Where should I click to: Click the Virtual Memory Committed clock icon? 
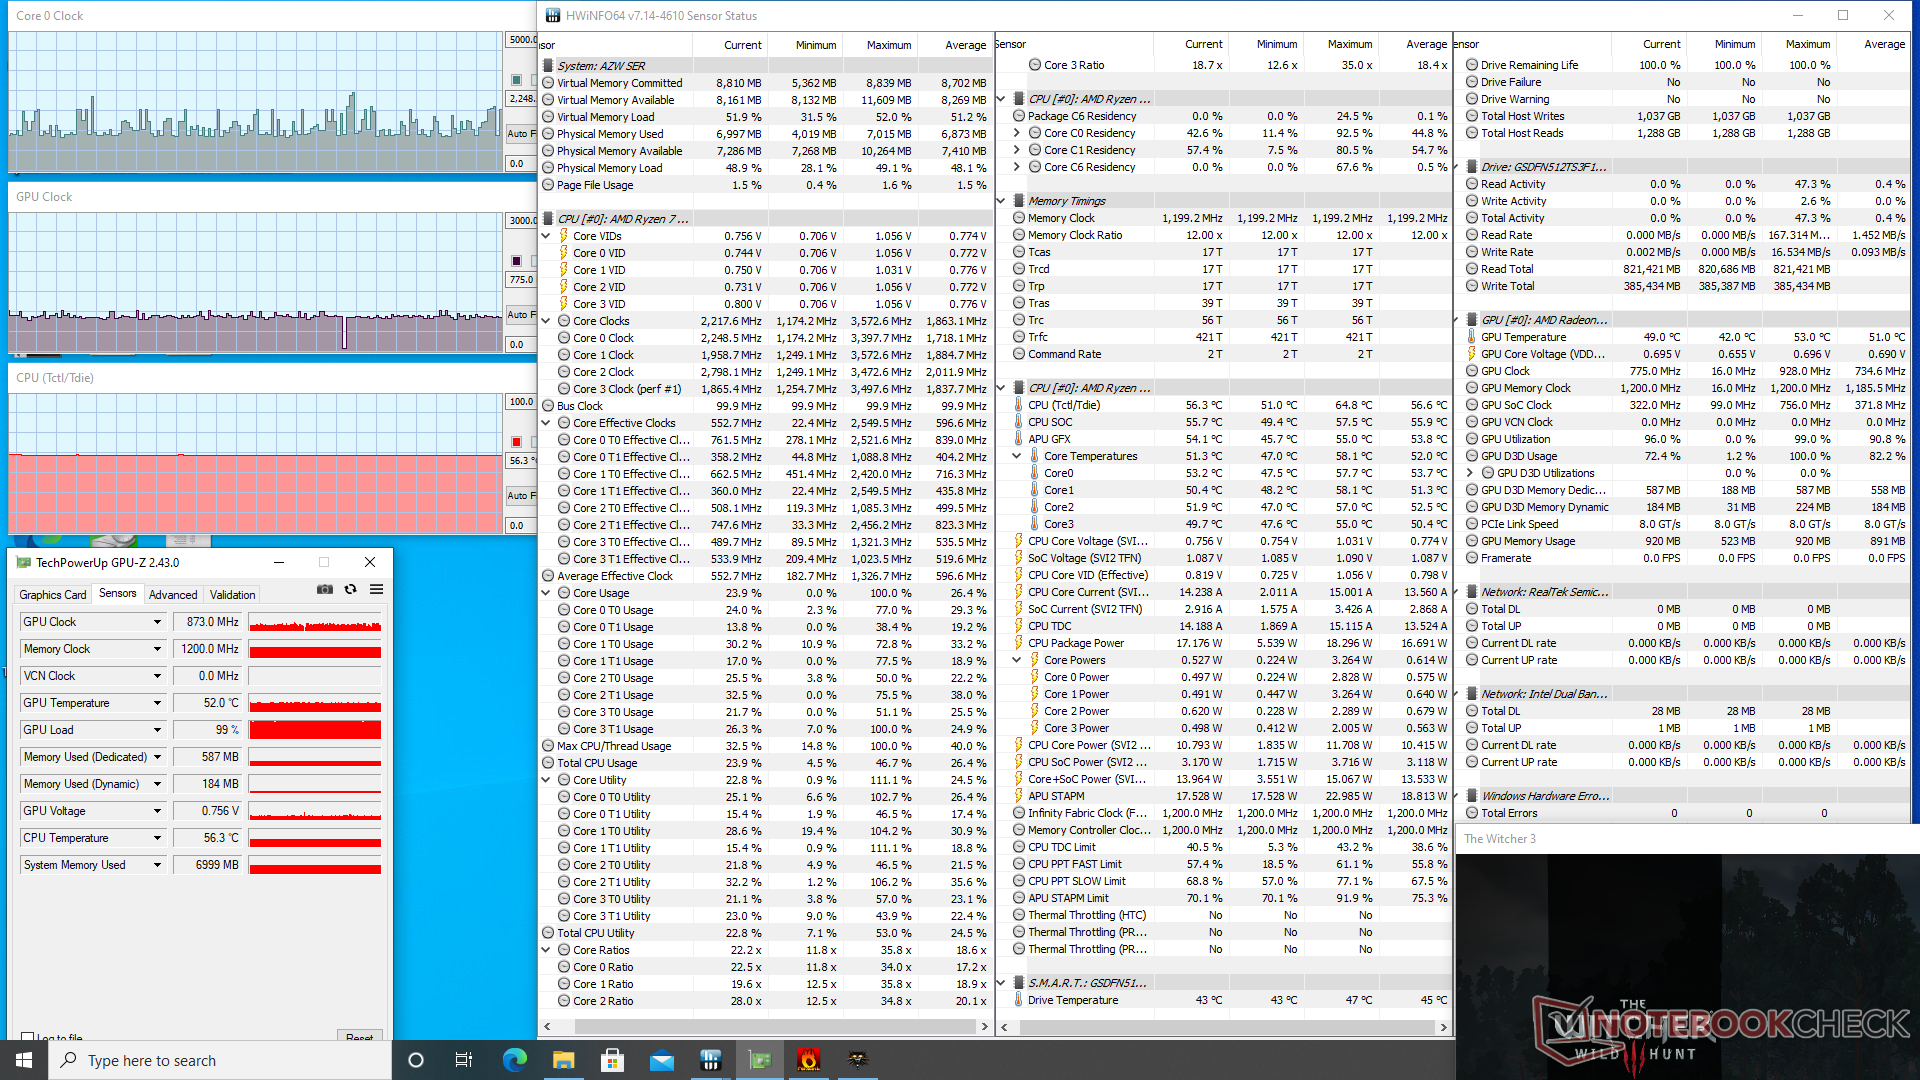[548, 83]
